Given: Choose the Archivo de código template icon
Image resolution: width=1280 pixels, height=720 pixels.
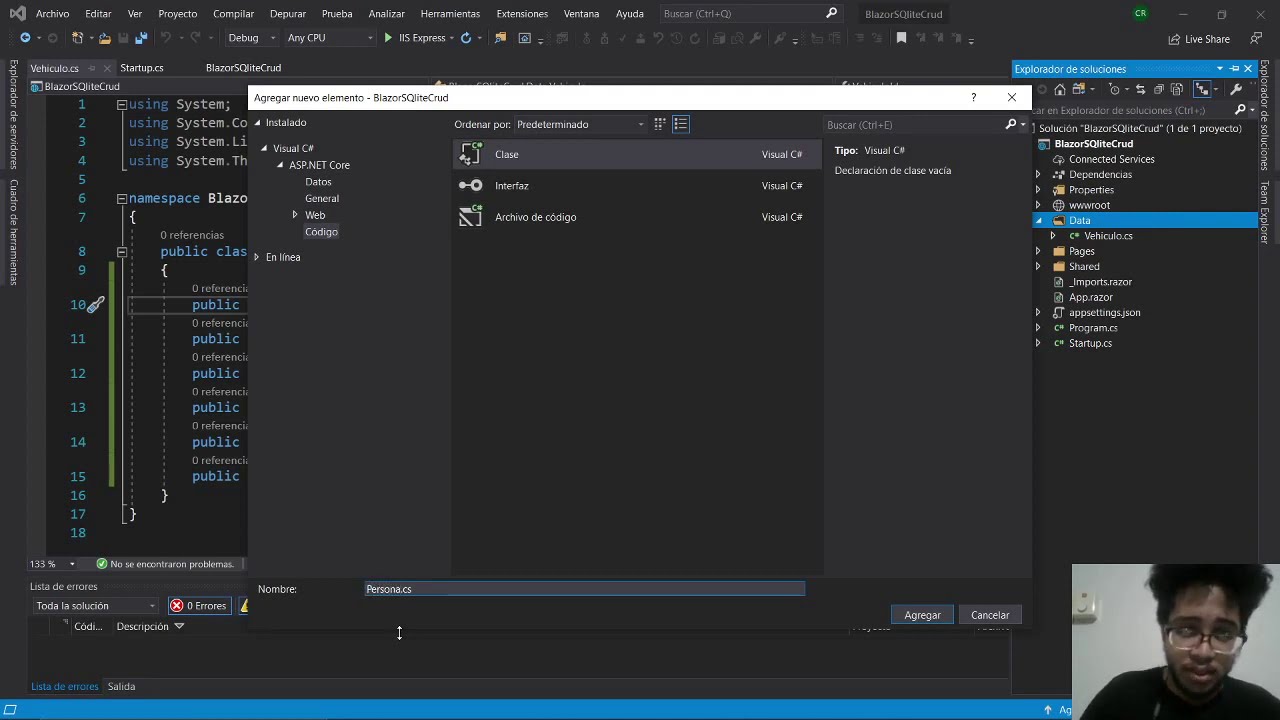Looking at the screenshot, I should [471, 216].
